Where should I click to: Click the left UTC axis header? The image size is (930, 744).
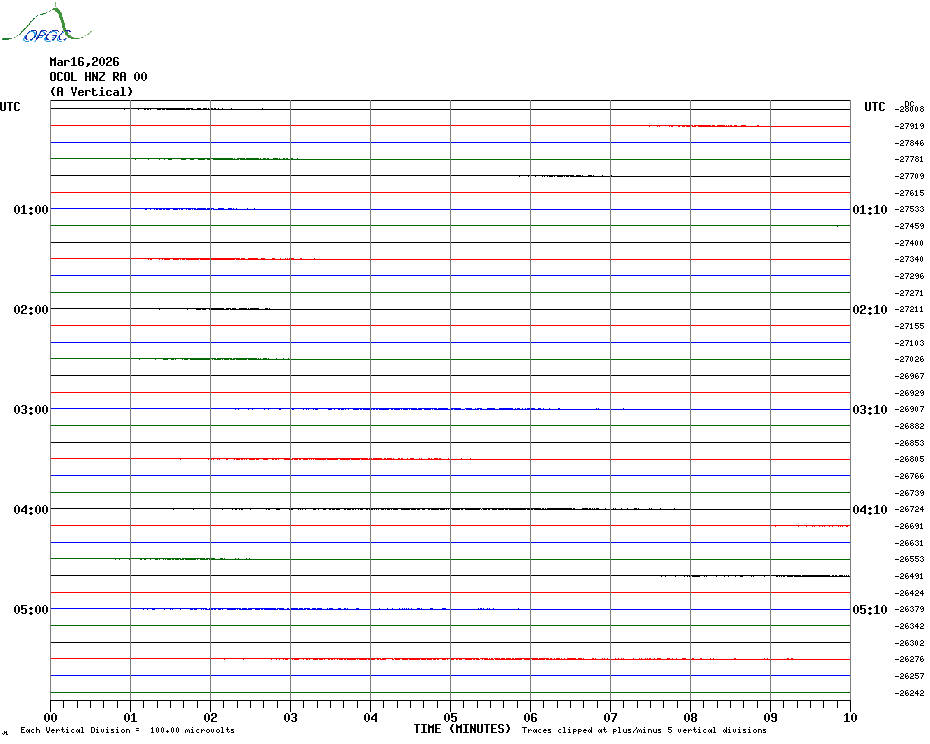(x=10, y=107)
